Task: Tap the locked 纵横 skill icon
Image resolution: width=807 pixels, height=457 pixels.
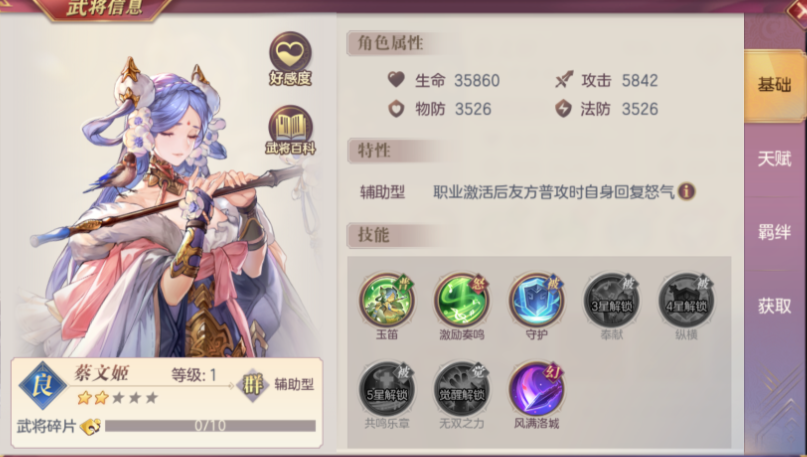Action: point(686,300)
